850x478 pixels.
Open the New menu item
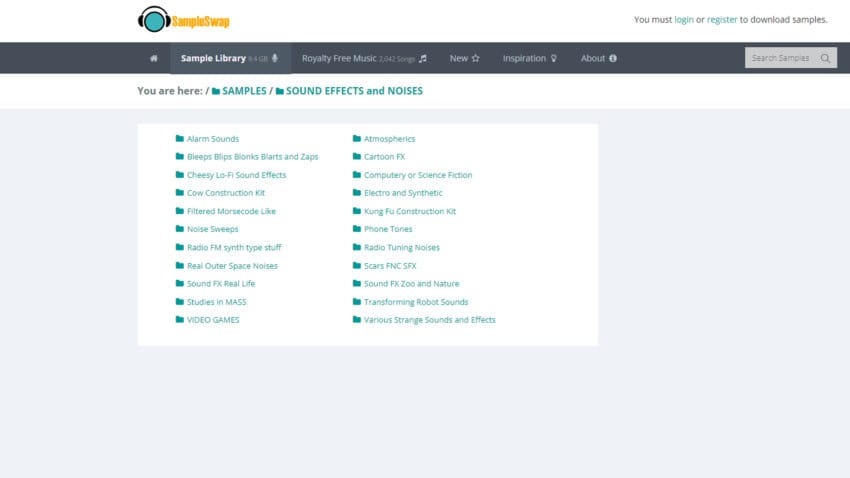[x=464, y=58]
